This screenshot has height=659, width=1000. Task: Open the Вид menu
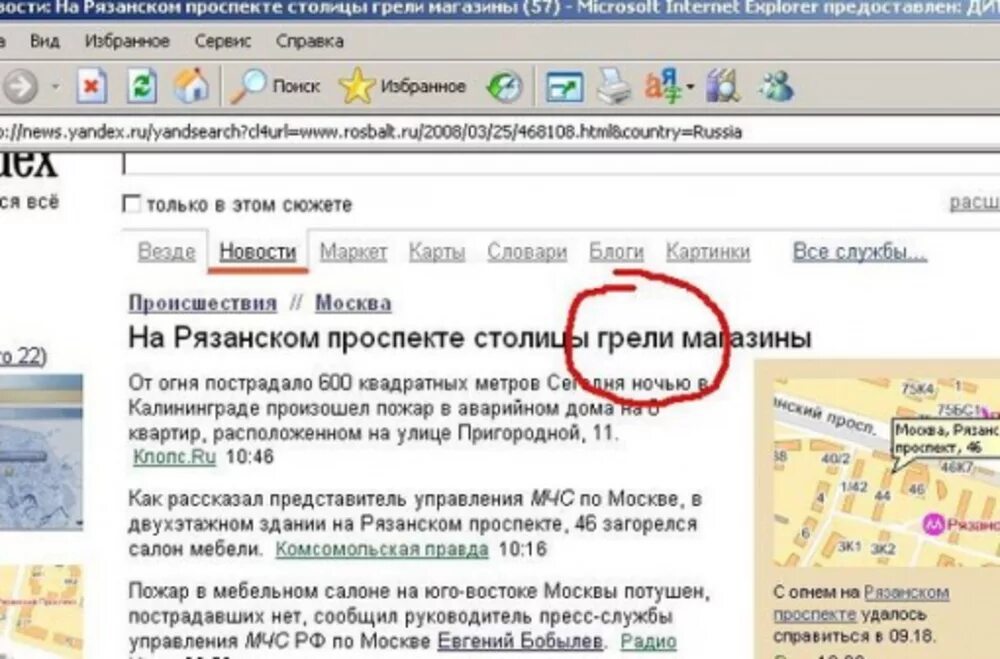45,41
